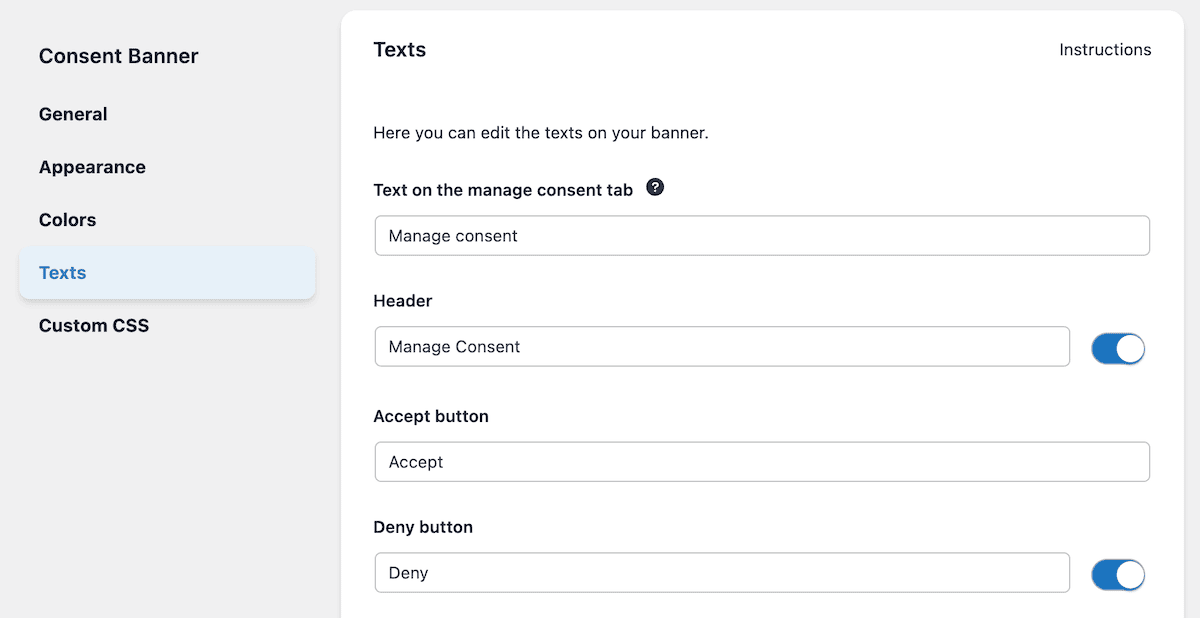Open the General settings section

pos(73,114)
